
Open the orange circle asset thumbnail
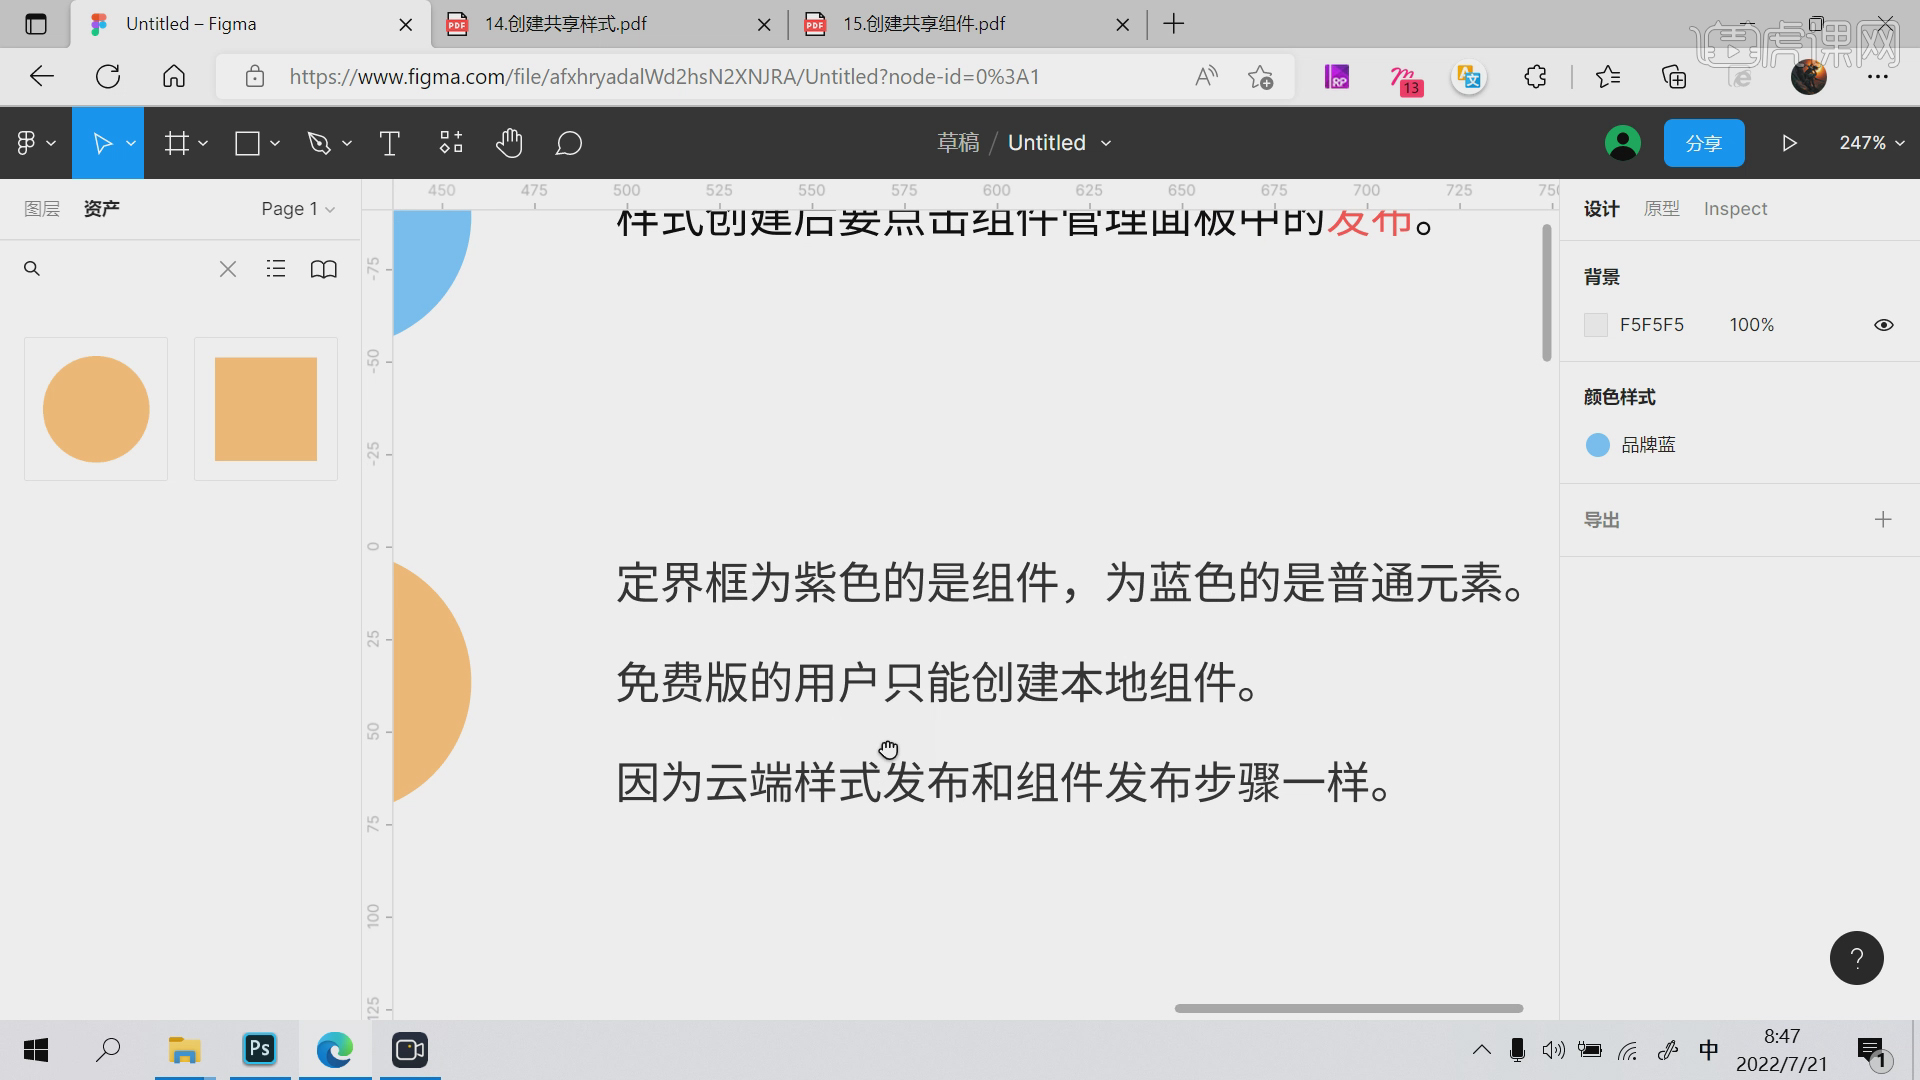pos(95,408)
